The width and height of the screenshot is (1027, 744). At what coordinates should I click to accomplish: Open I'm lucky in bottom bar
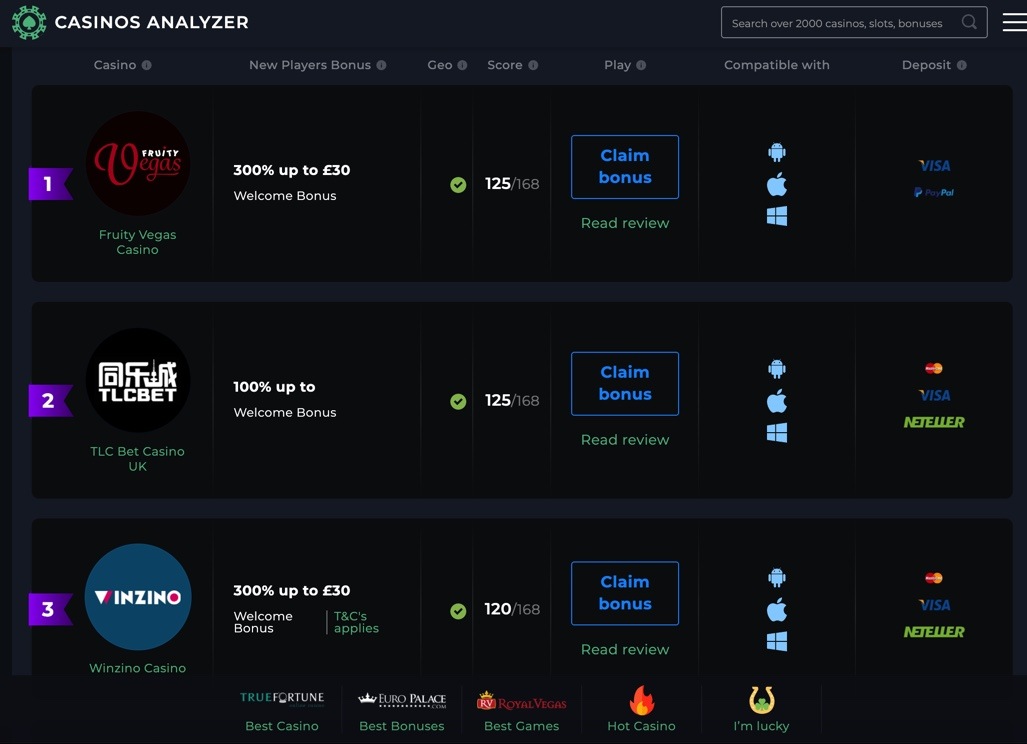(x=761, y=726)
